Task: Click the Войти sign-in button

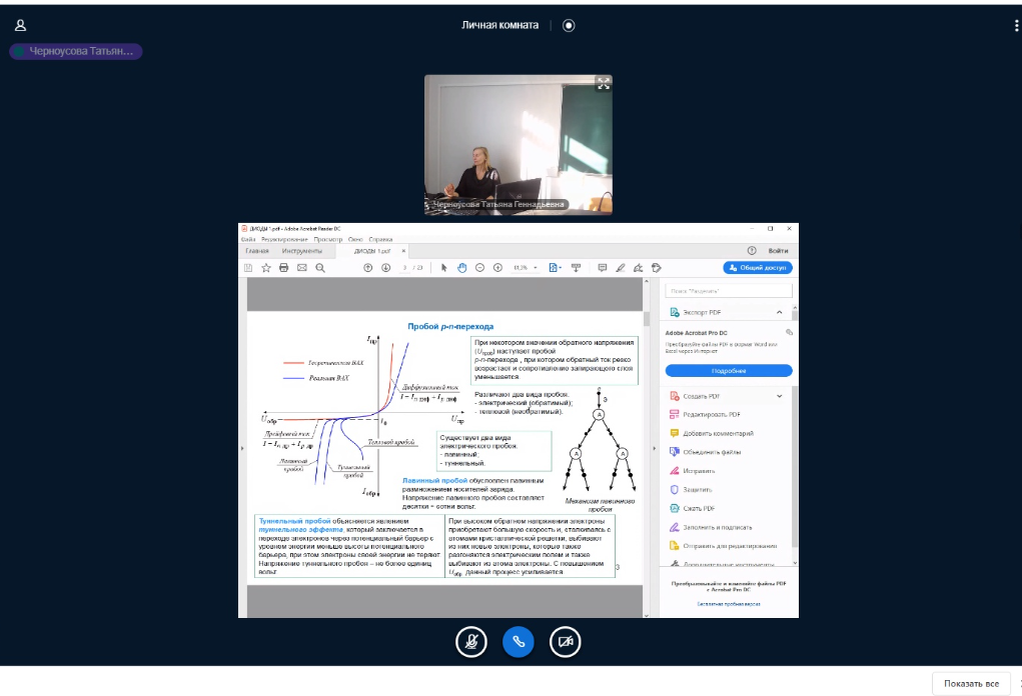Action: tap(778, 250)
